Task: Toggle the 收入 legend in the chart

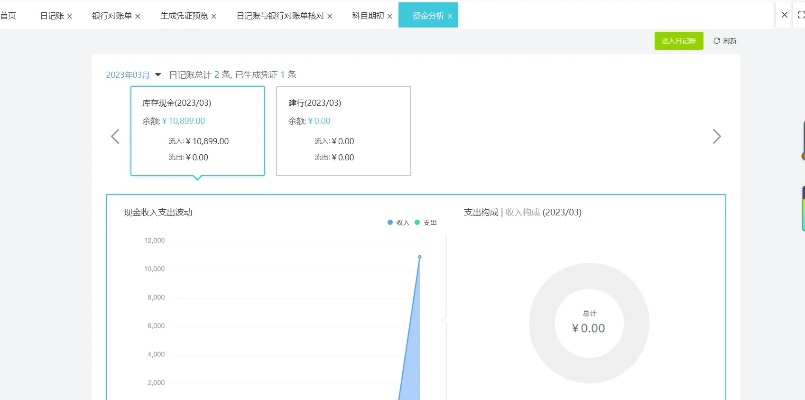Action: click(x=399, y=223)
